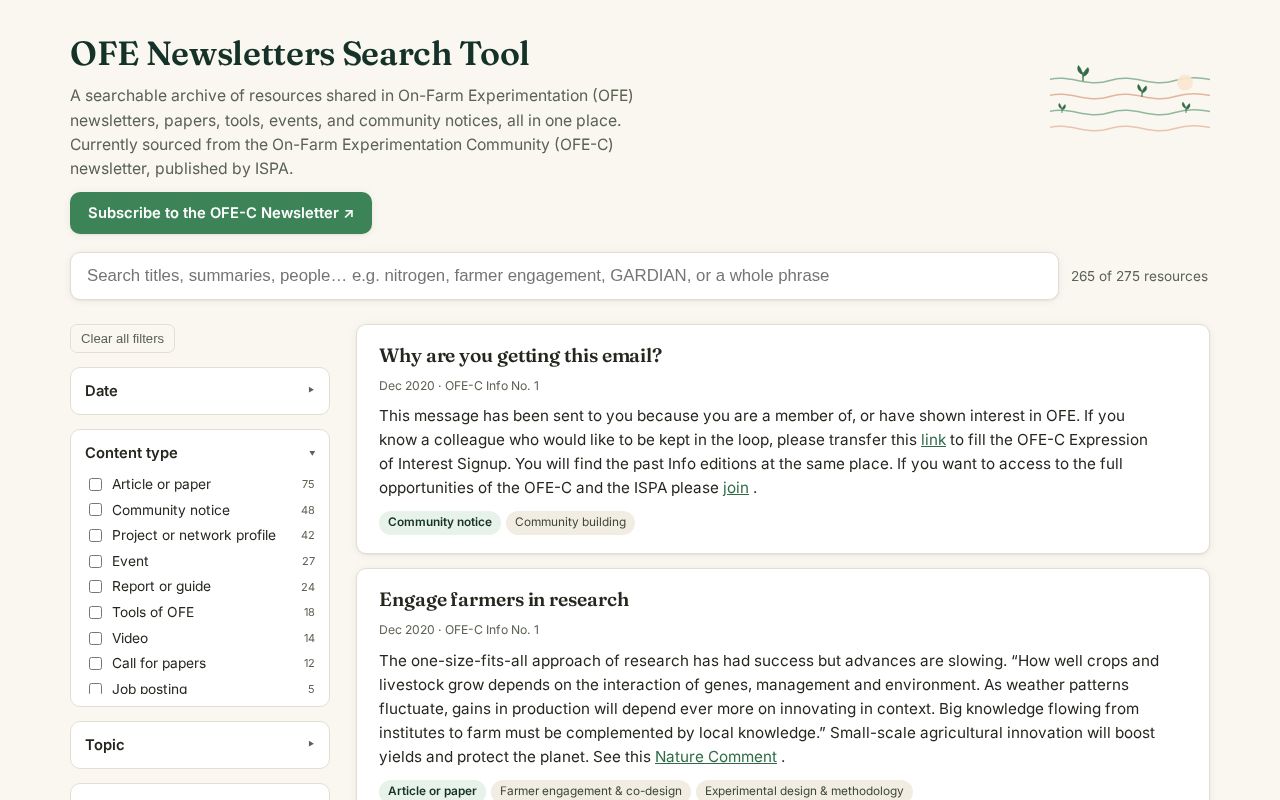Click 'Dec 2020 · OFE-C Info No. 1' under first card
Screen dimensions: 1280x800
[x=459, y=386]
